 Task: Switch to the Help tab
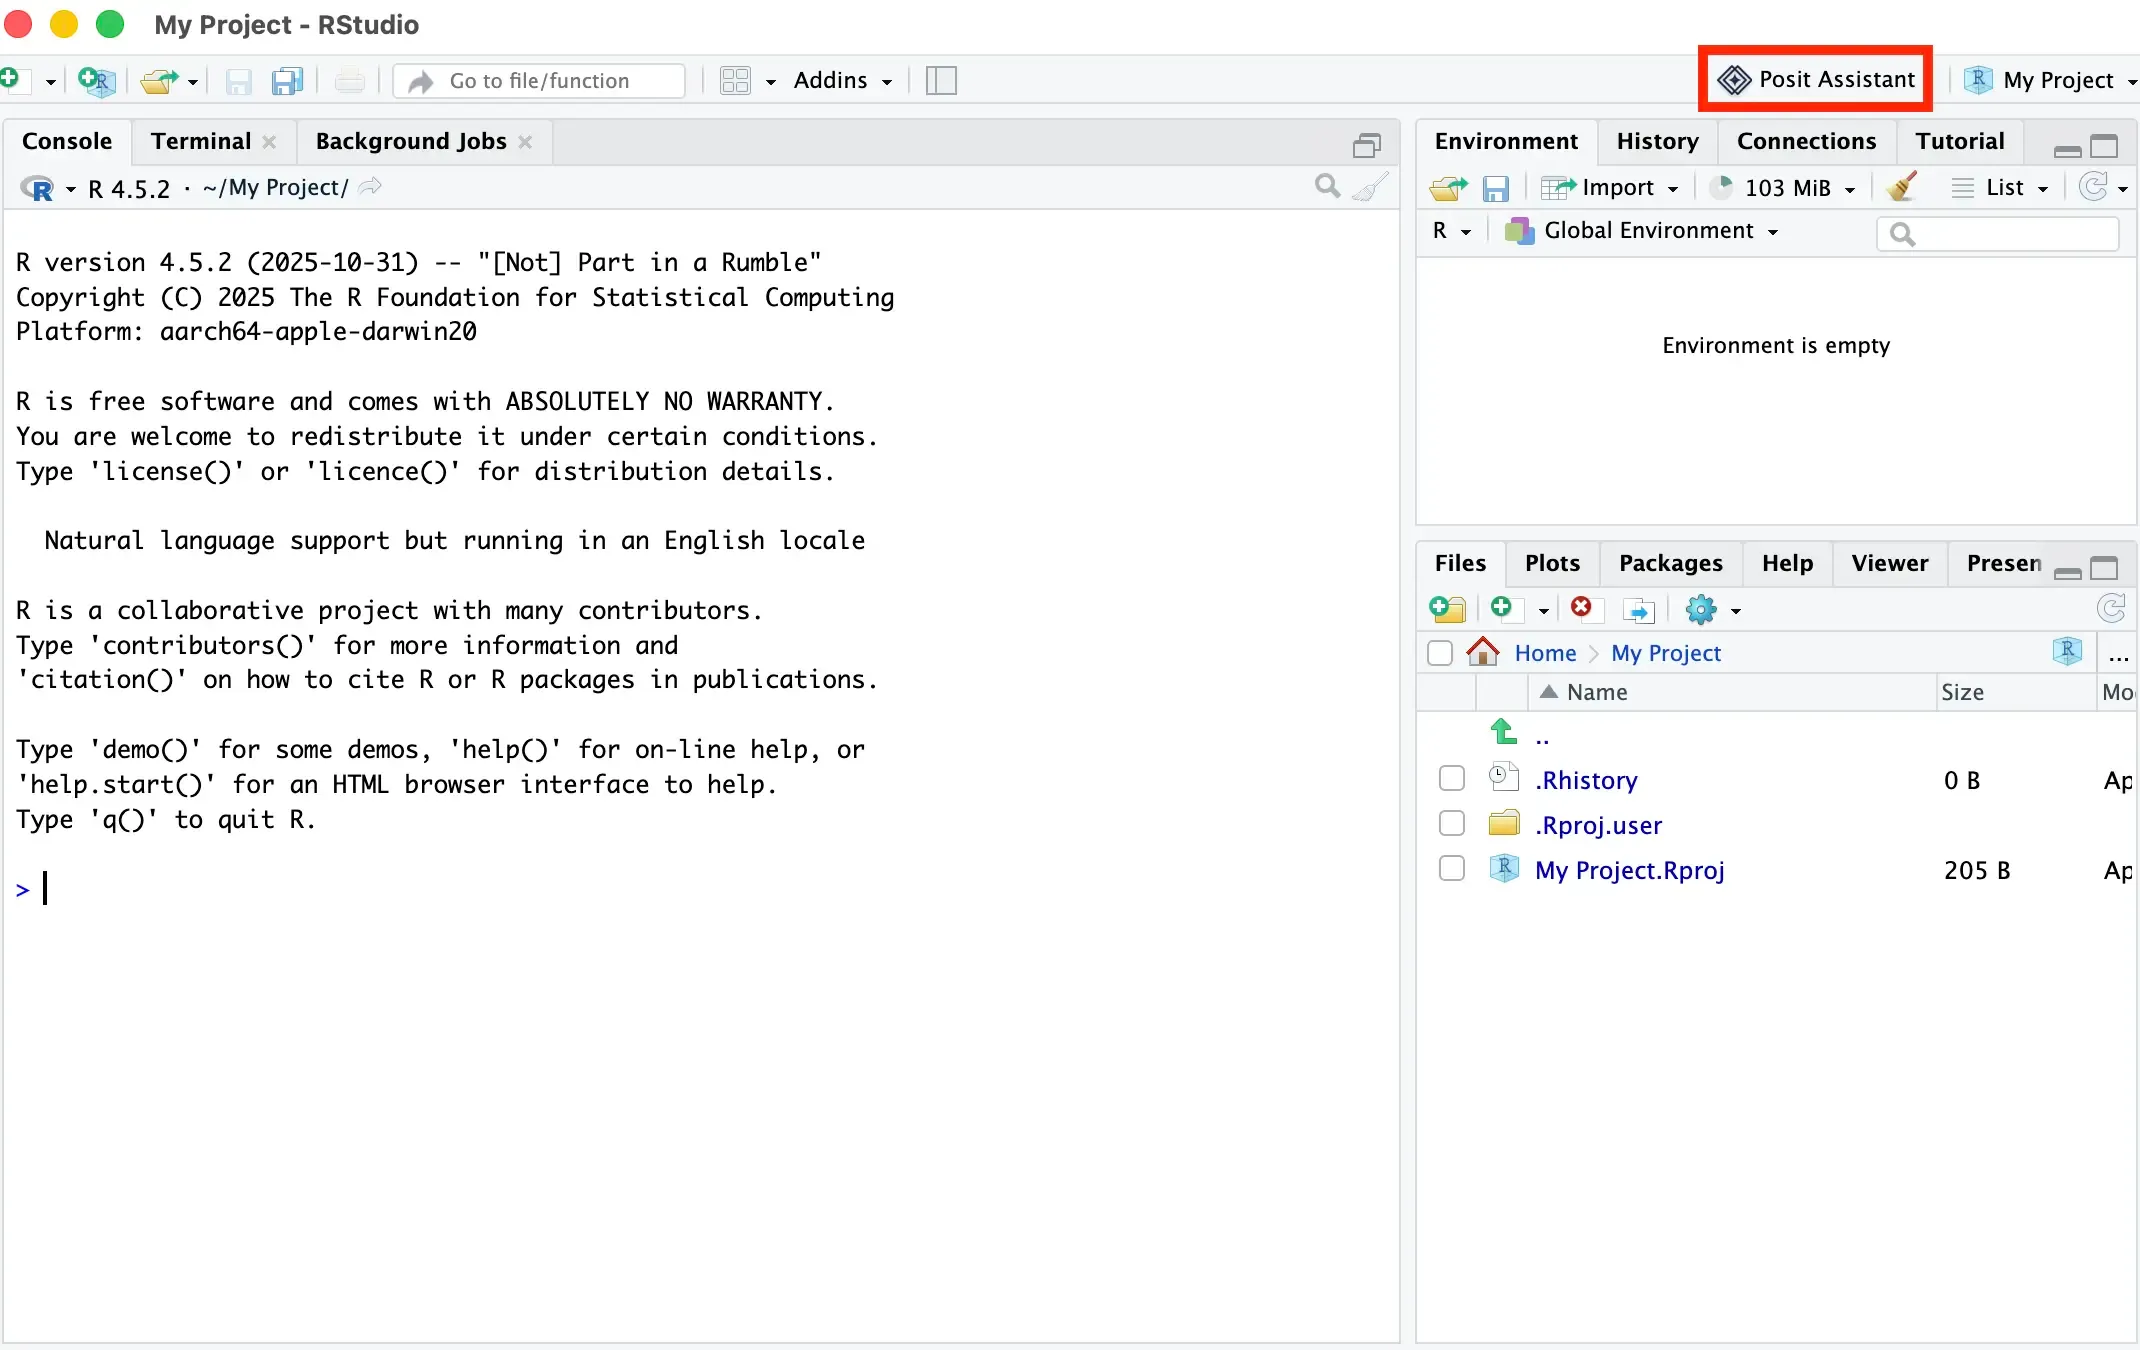click(x=1787, y=563)
